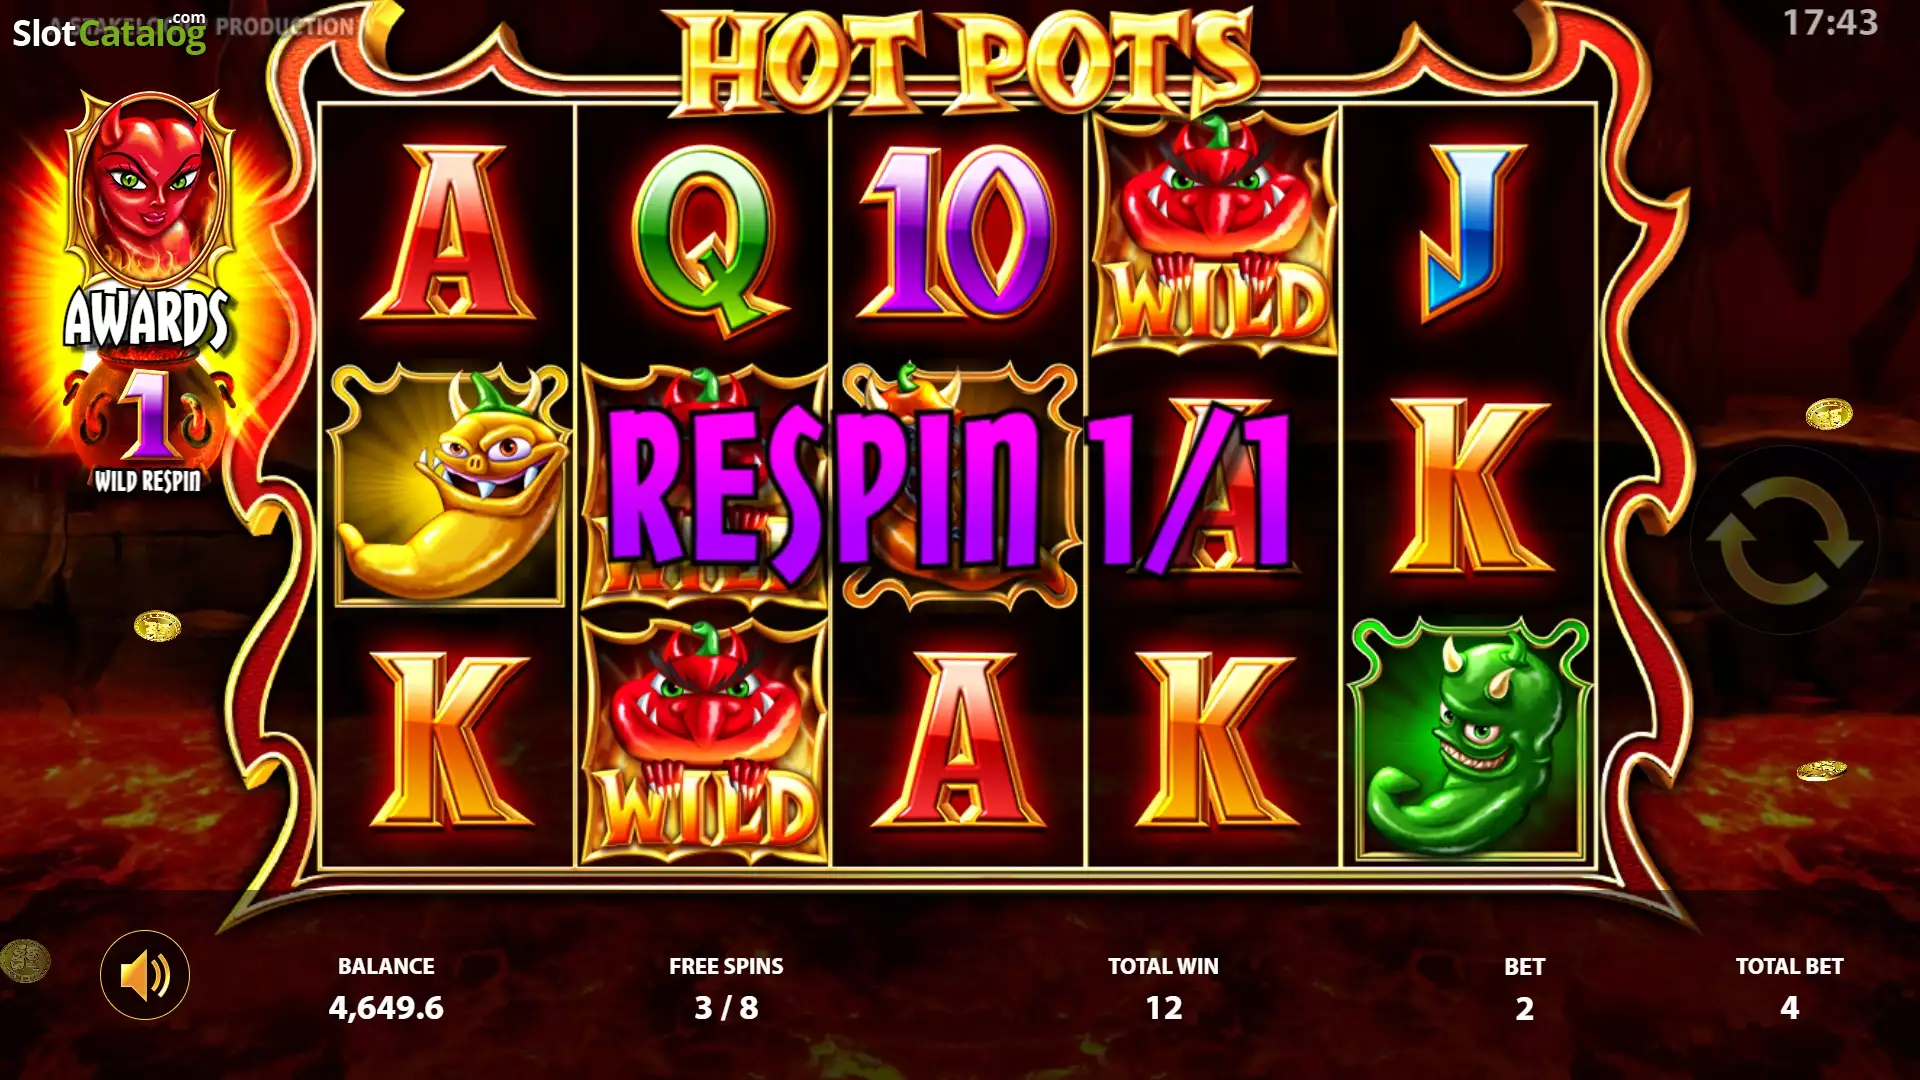Select the green chili devil symbol
Screen dimensions: 1920x1080
tap(1469, 738)
